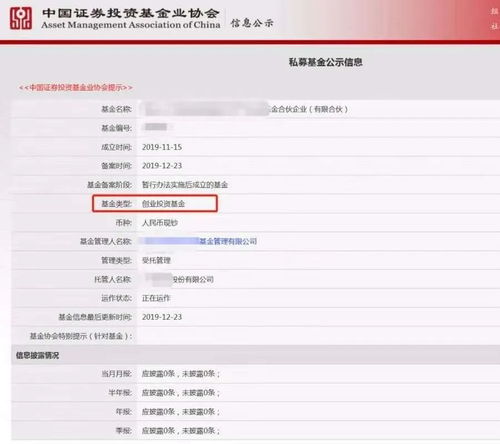Open the 中国证券投资基金业协会提示 link

(x=76, y=88)
